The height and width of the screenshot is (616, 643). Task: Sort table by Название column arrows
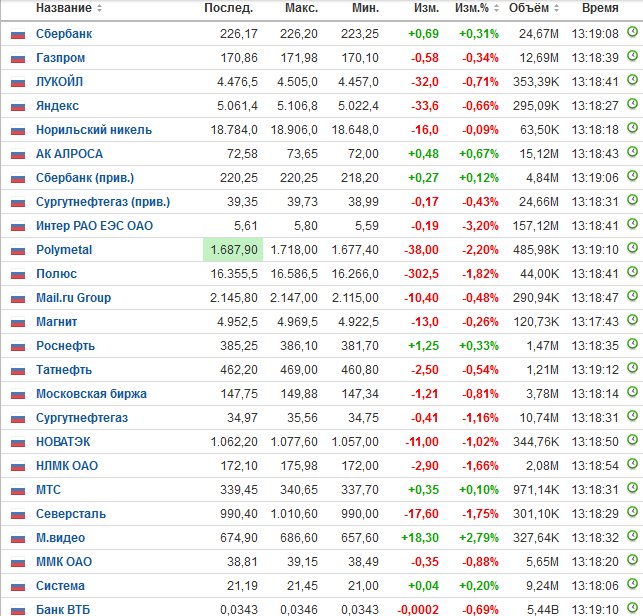99,8
